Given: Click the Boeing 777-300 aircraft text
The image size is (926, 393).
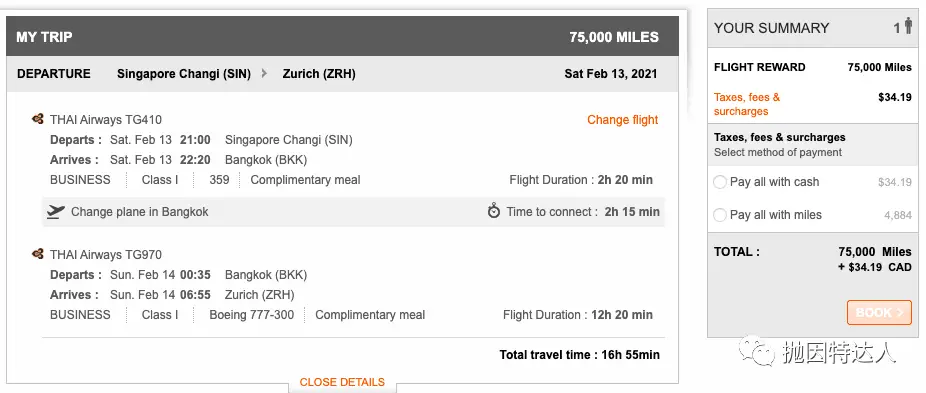Looking at the screenshot, I should (252, 315).
